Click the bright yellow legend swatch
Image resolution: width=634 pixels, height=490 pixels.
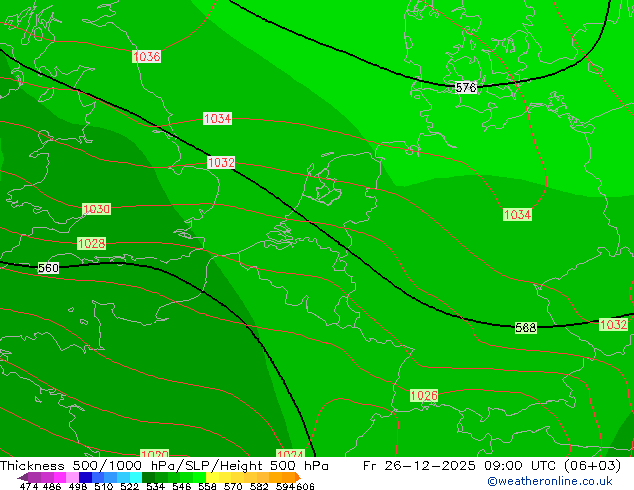click(212, 477)
